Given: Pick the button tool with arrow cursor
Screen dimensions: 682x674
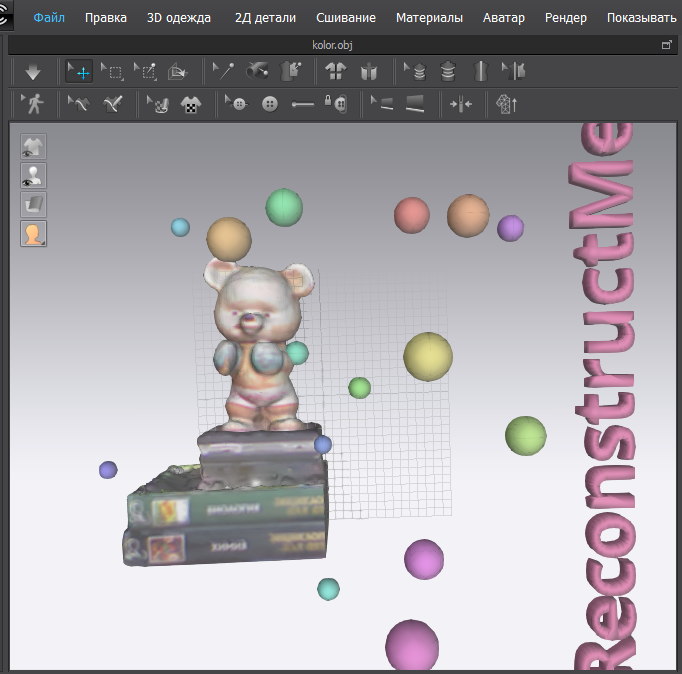Looking at the screenshot, I should pos(236,104).
